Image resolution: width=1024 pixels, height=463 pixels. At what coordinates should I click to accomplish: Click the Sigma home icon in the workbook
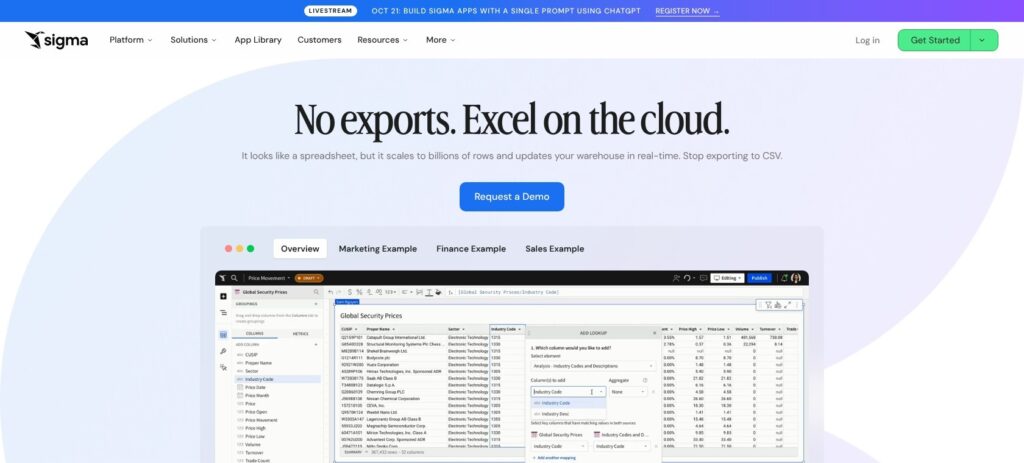coord(222,278)
